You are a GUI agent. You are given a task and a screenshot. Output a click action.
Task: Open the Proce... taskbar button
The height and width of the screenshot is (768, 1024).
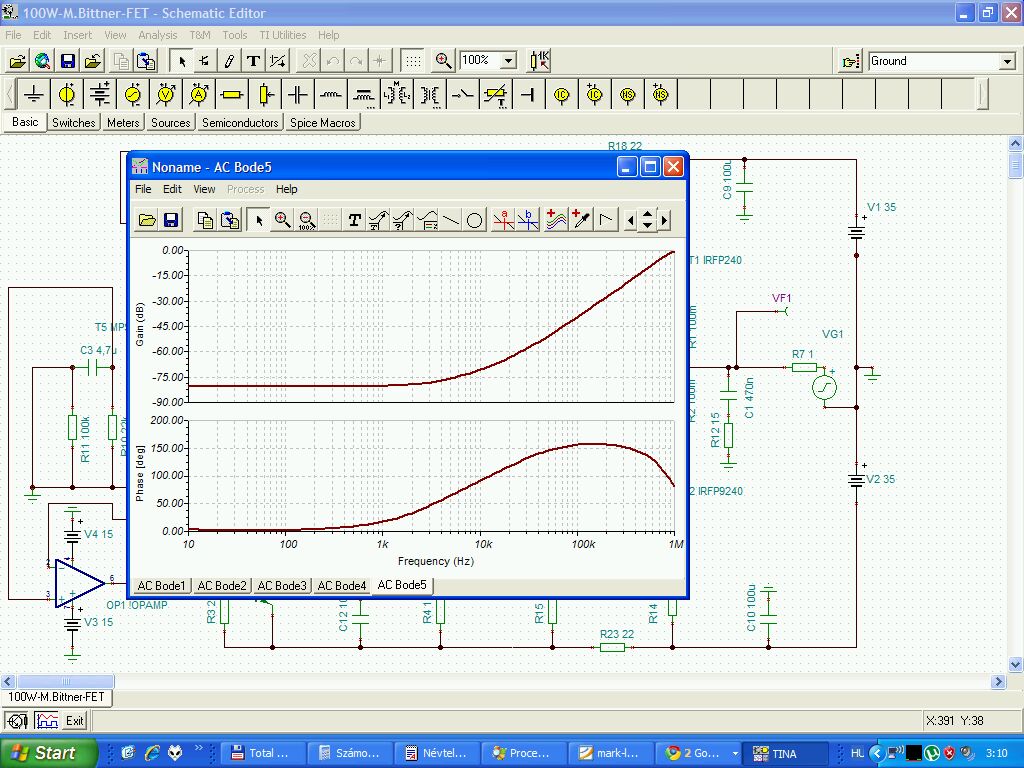coord(523,753)
